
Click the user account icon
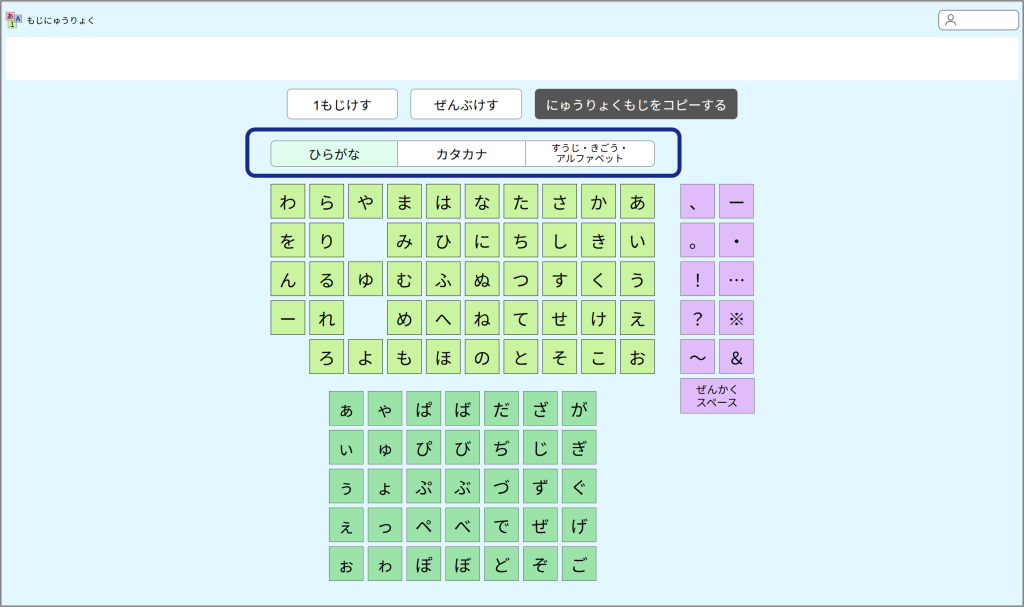(x=950, y=20)
